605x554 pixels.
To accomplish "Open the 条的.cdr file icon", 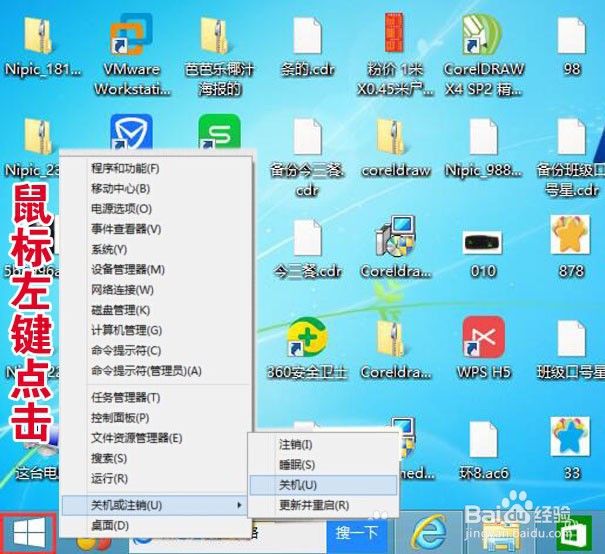I will [308, 35].
